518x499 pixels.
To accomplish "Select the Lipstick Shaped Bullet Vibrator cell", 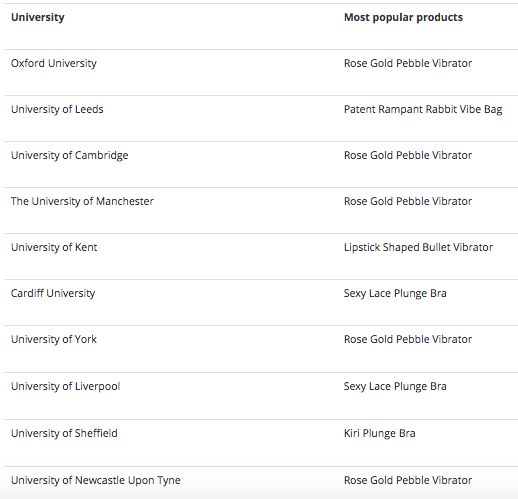I will point(418,247).
